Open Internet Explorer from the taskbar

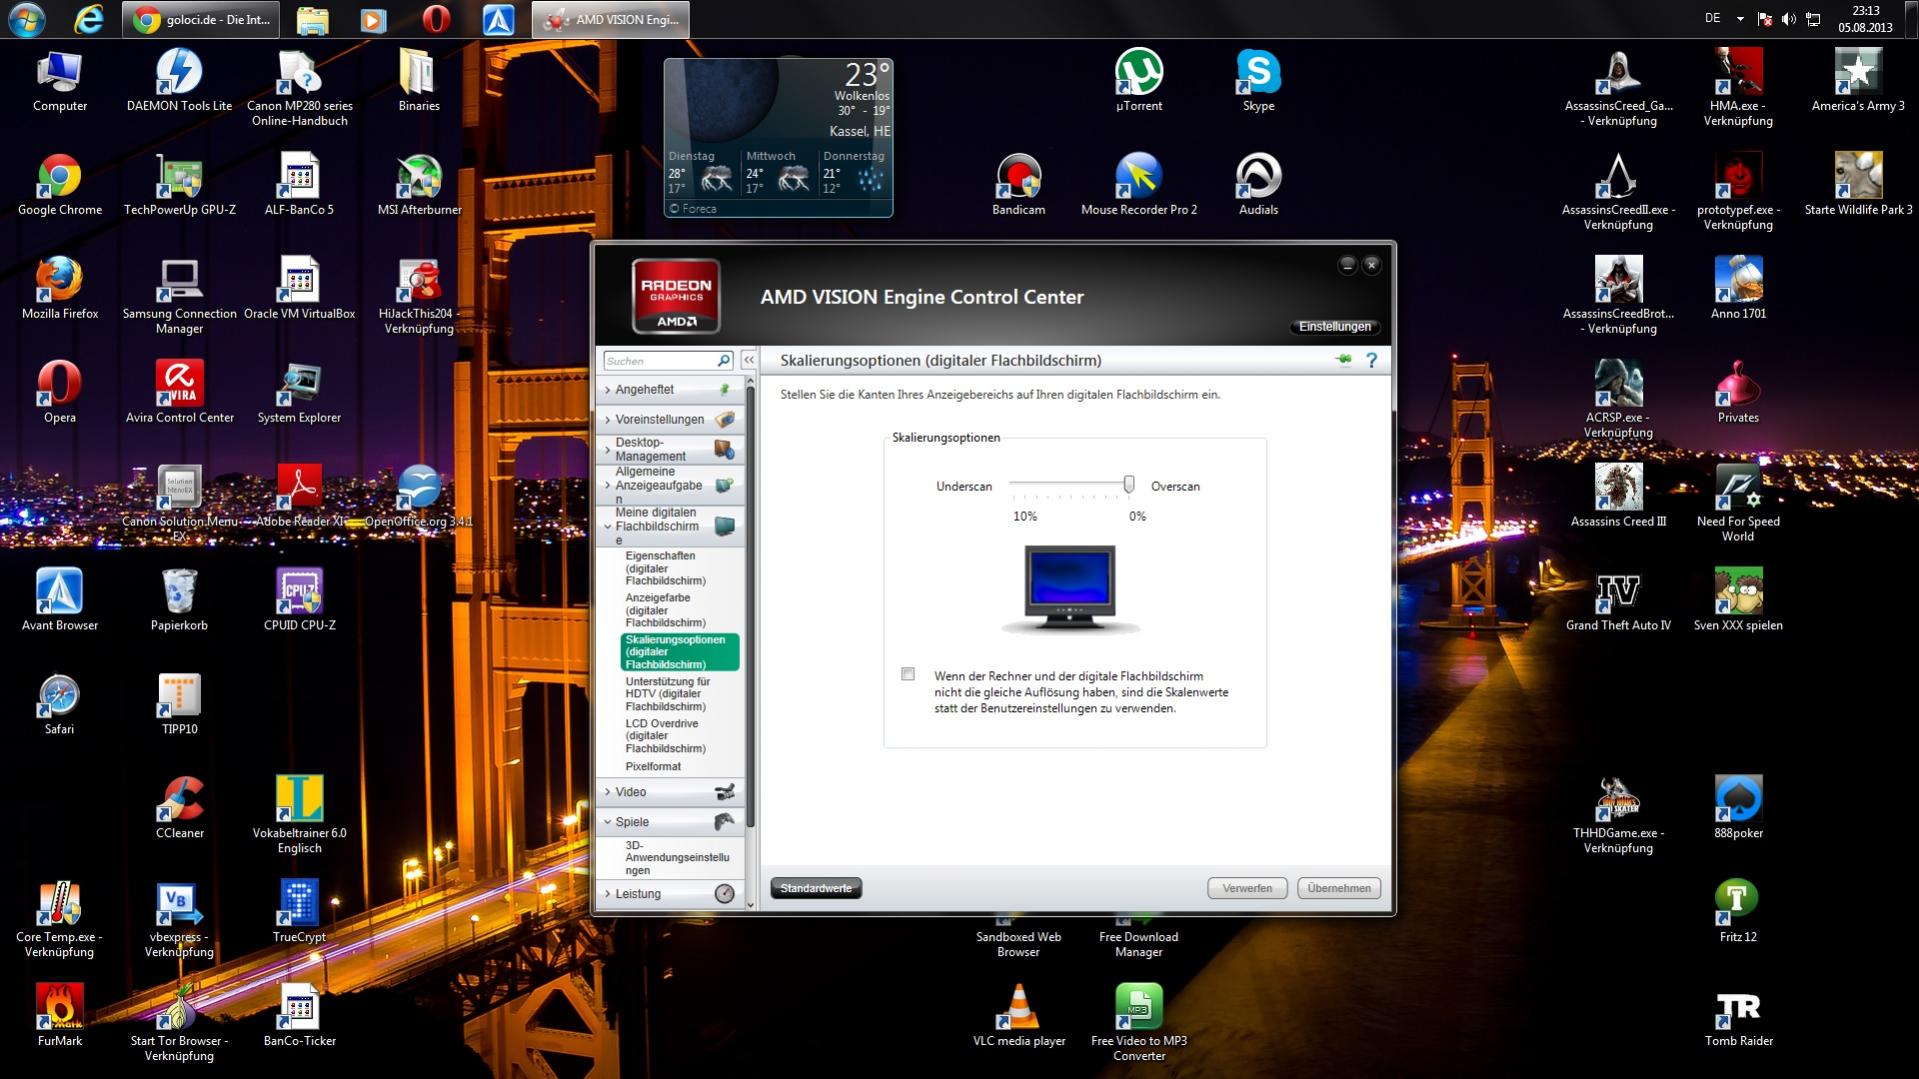tap(88, 19)
